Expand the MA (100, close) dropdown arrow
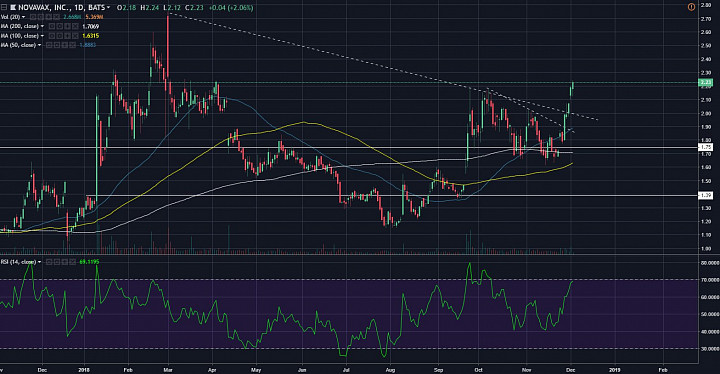The image size is (720, 374). [x=43, y=36]
